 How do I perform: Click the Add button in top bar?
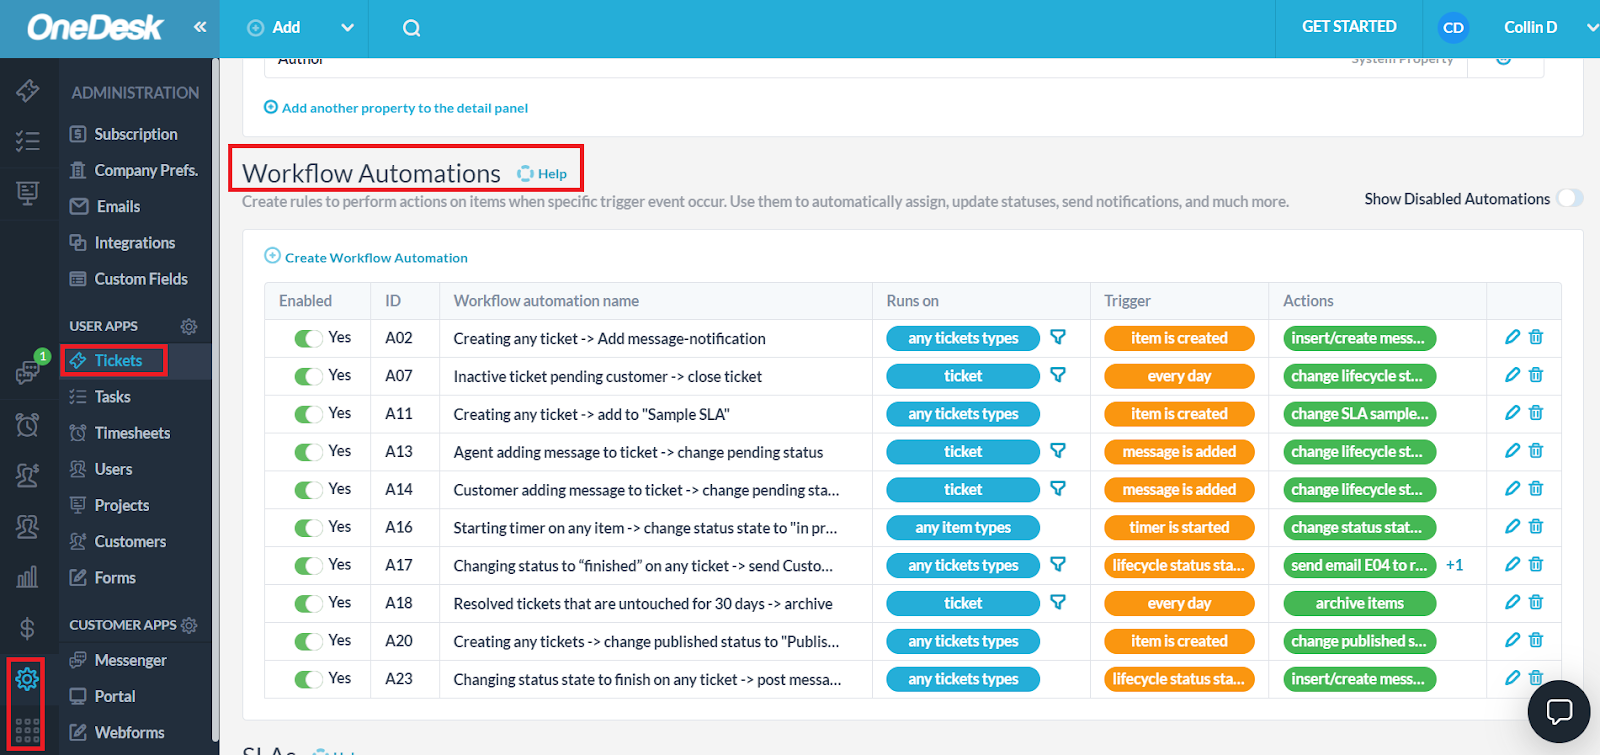(274, 28)
